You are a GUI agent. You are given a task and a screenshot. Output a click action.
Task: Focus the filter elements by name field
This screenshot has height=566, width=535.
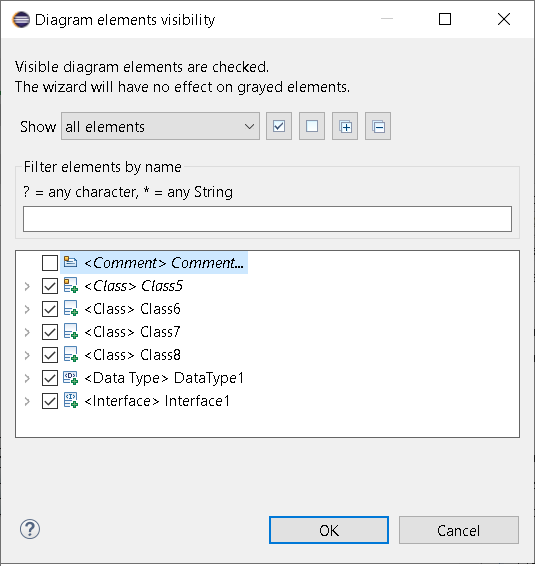point(268,219)
